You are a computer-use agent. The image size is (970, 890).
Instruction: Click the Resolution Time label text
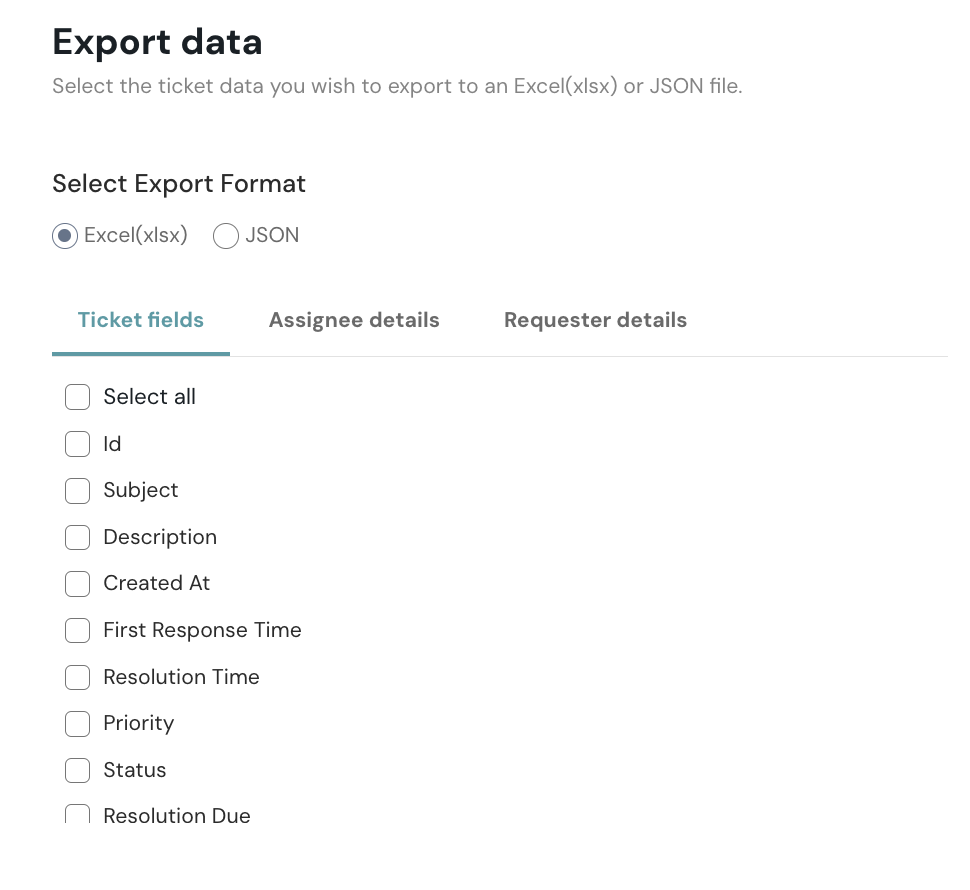point(181,677)
